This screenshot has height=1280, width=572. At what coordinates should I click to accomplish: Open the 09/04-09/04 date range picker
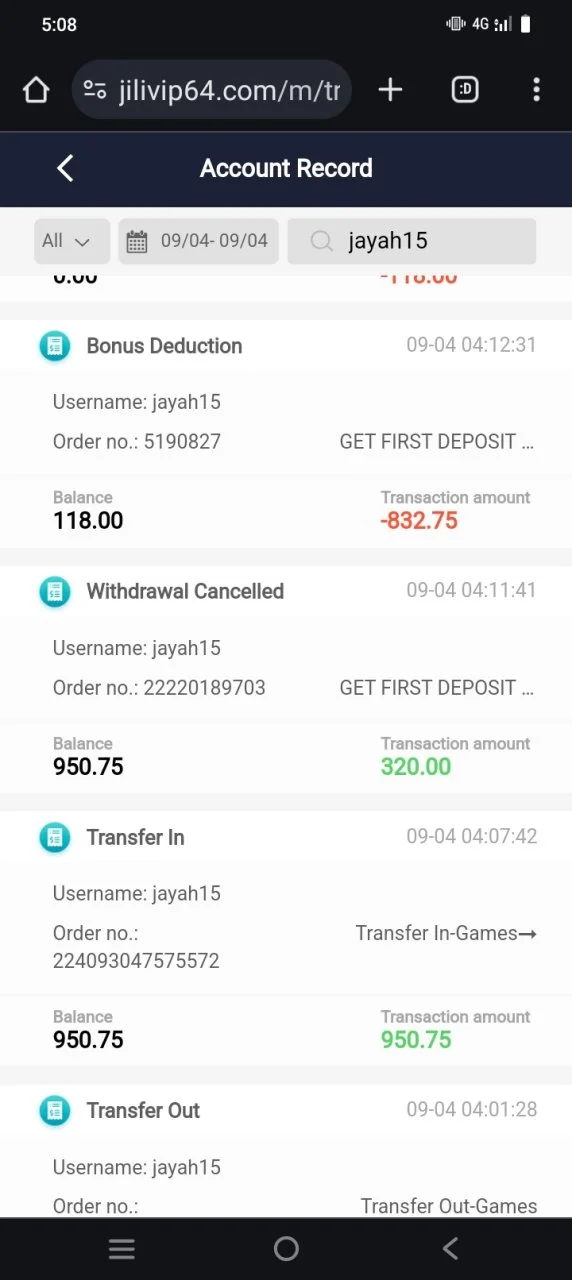point(198,241)
